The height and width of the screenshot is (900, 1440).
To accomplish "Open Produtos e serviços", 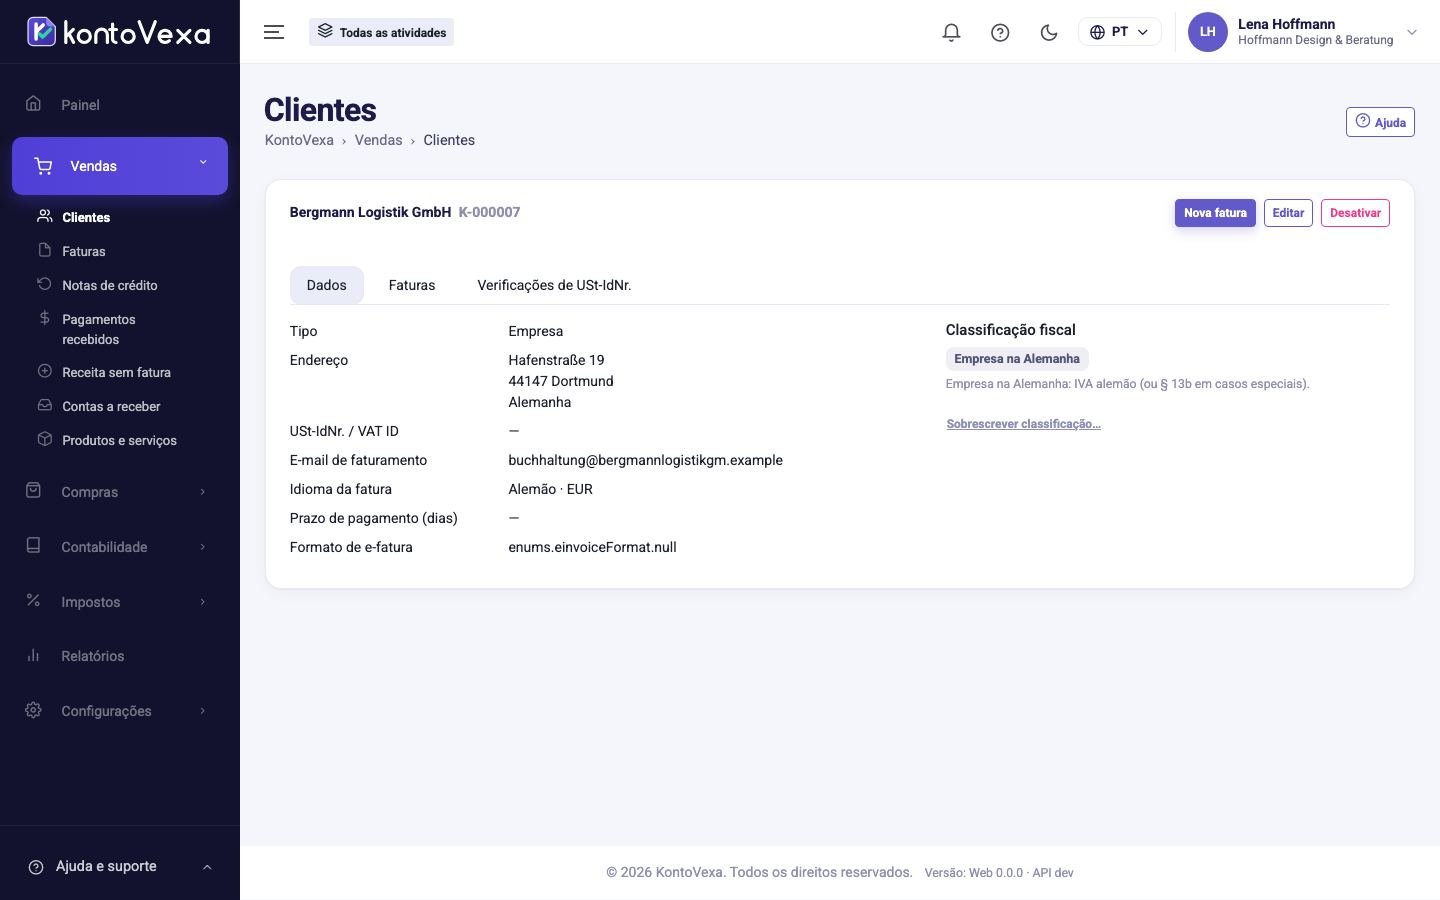I will click(x=119, y=440).
